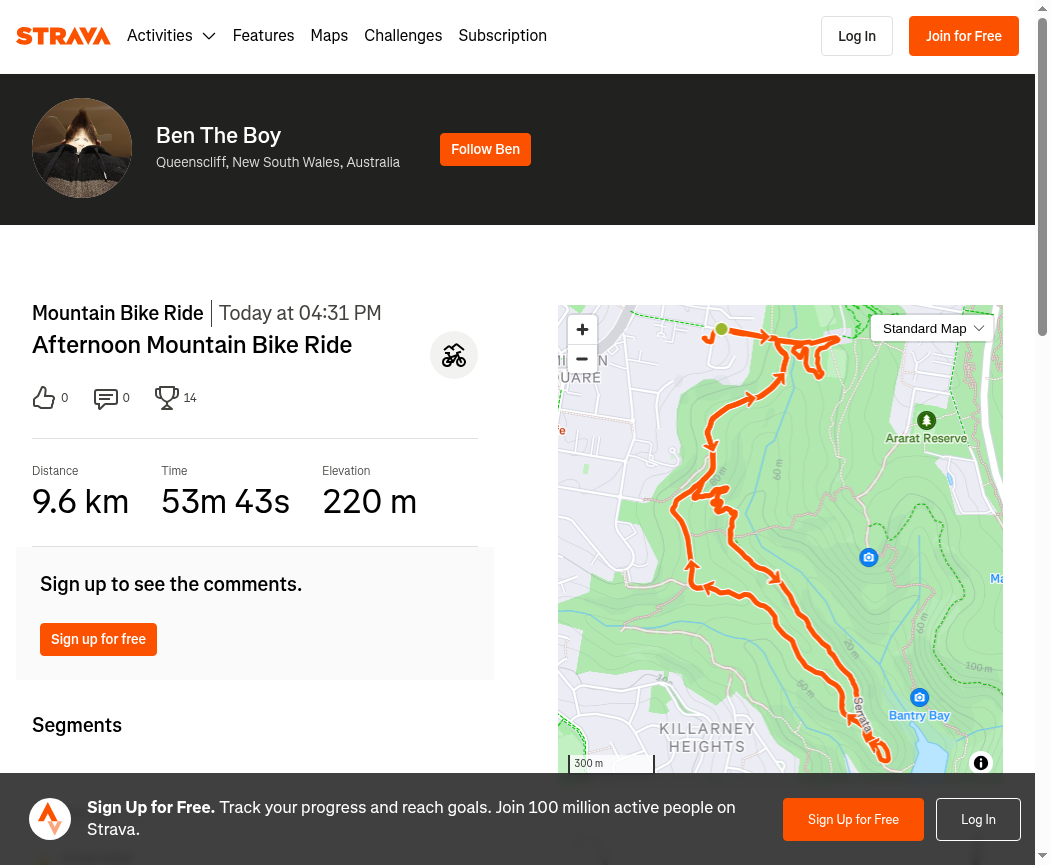Give kudos with the thumbs-up icon
This screenshot has width=1050, height=865.
44,398
